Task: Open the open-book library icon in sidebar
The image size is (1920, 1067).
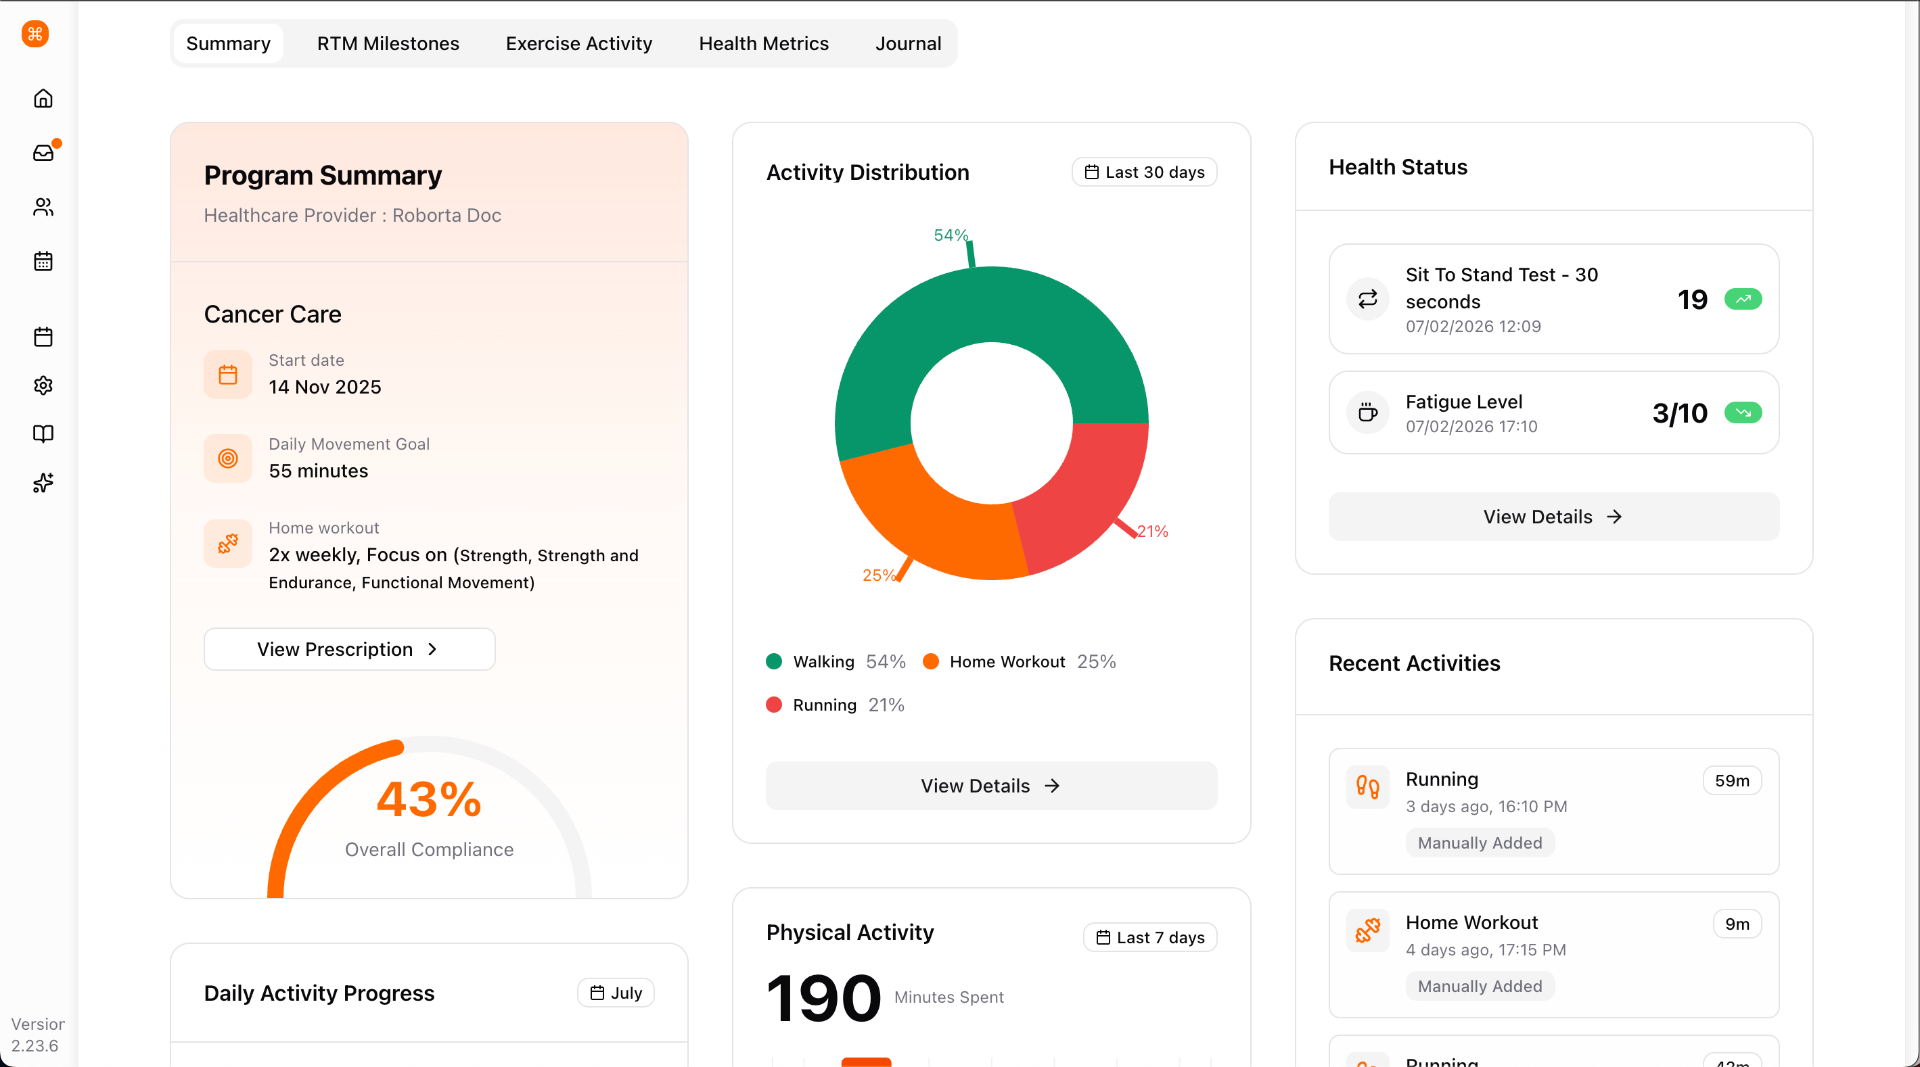Action: tap(43, 433)
